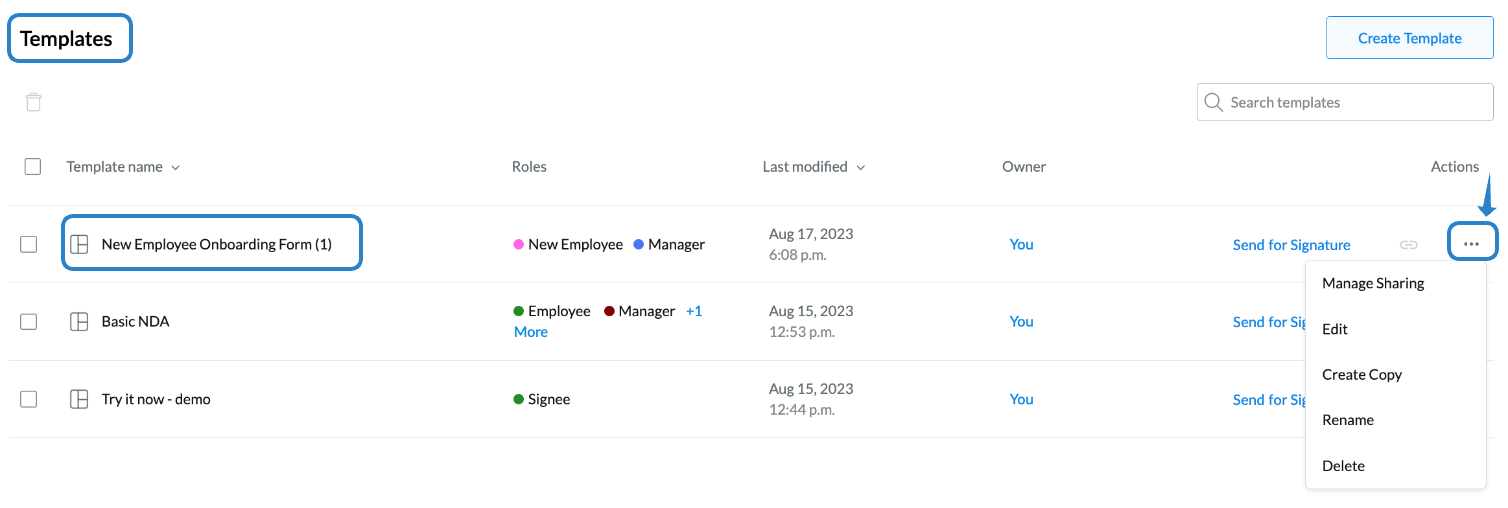Toggle the select-all templates checkbox
The height and width of the screenshot is (508, 1508).
coord(33,167)
